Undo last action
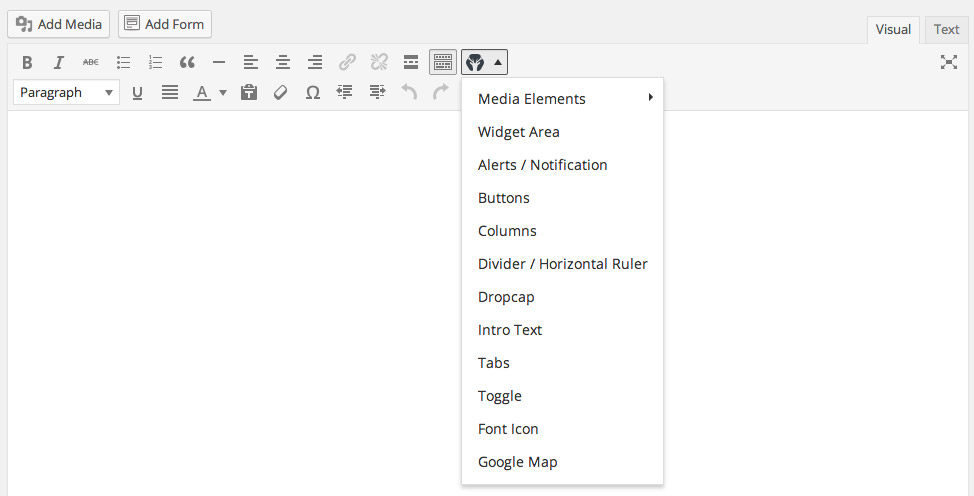This screenshot has width=974, height=496. point(409,93)
